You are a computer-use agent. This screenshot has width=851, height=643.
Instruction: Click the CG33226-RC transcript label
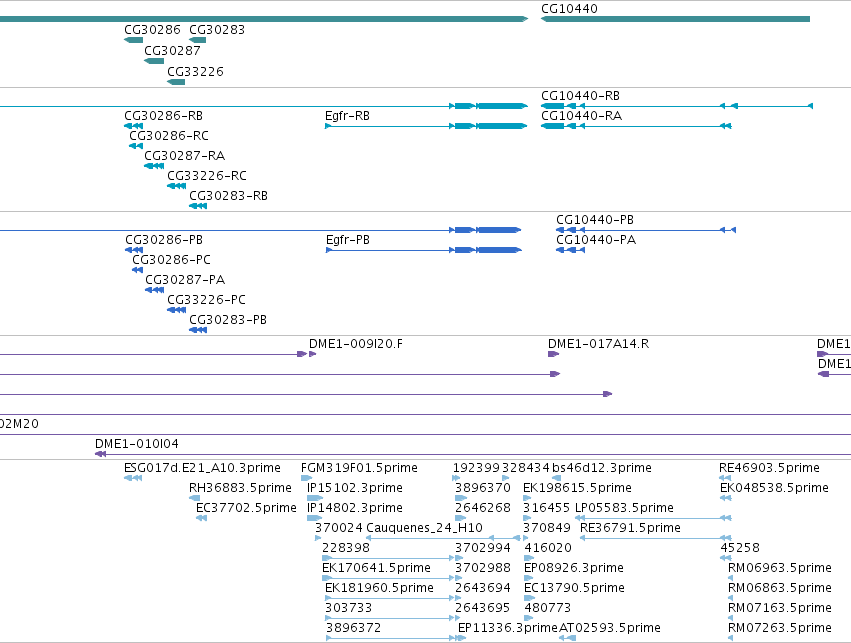coord(207,176)
